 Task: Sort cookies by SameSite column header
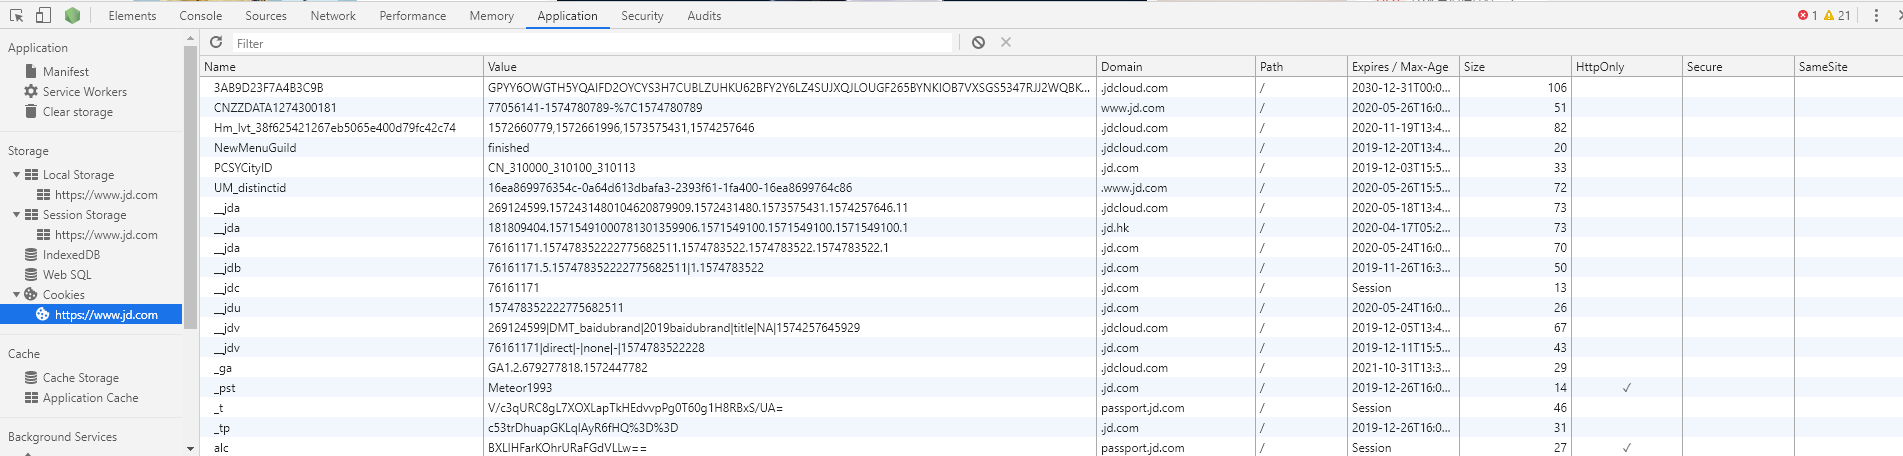[1849, 67]
